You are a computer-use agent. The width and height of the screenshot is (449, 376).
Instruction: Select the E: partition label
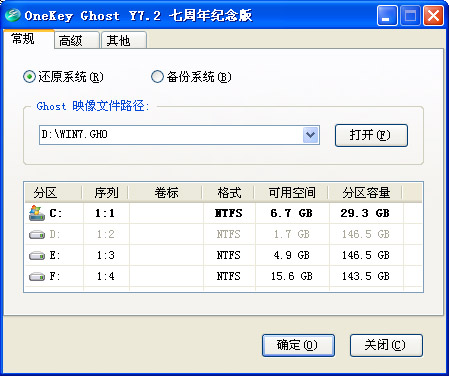tap(55, 256)
